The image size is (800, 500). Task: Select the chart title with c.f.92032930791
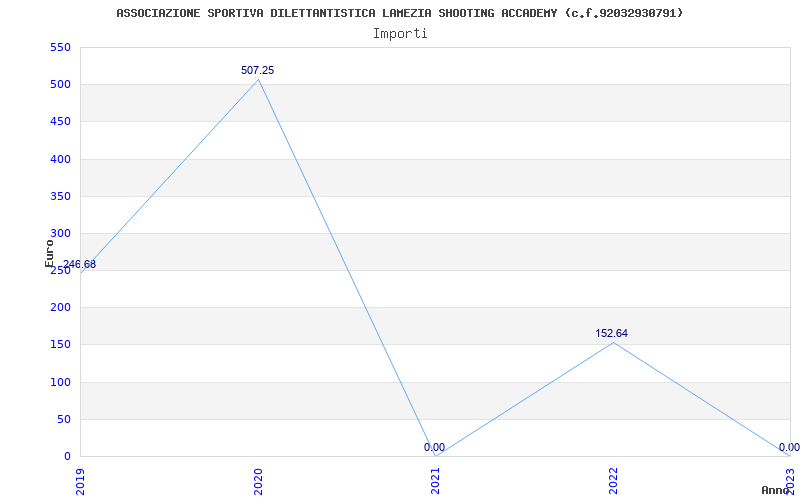pos(399,13)
